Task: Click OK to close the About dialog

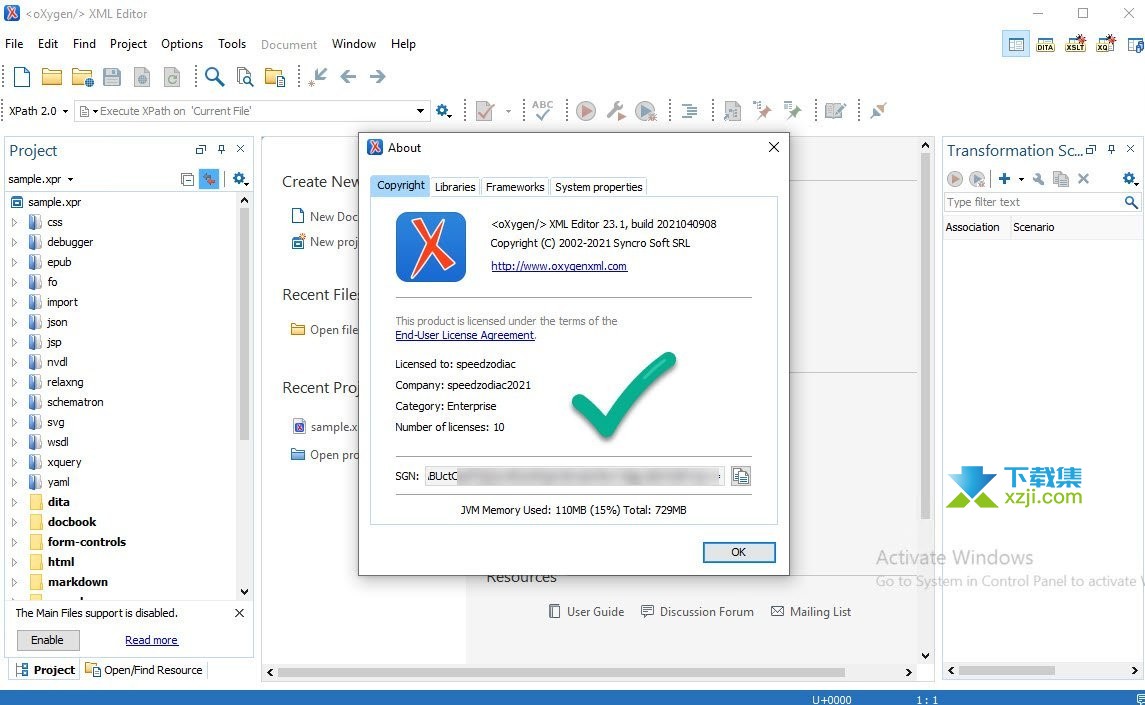Action: pyautogui.click(x=739, y=552)
